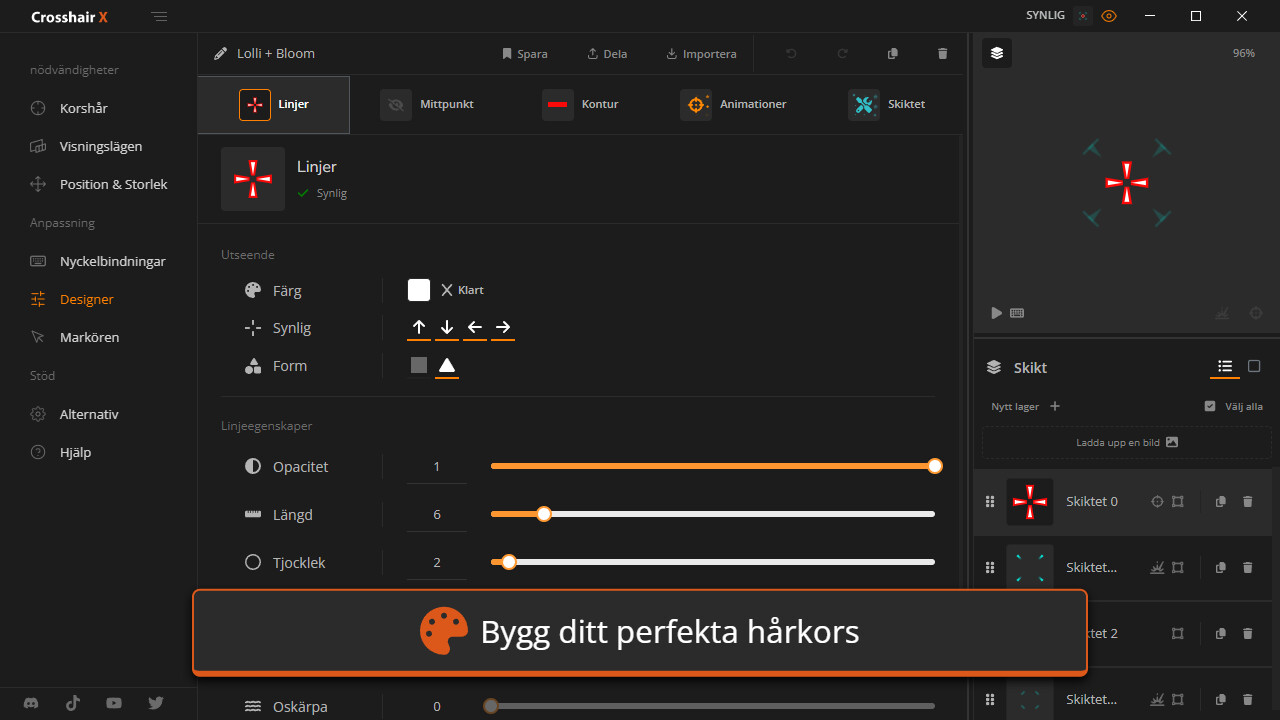Open Discord link in bottom-left corner

31,703
